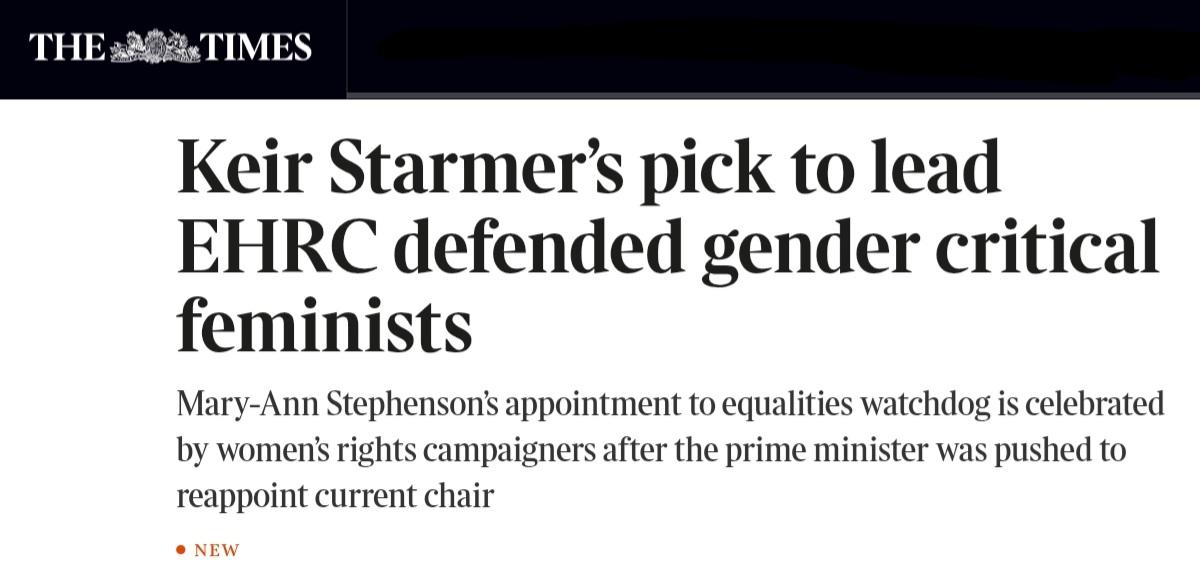1200x573 pixels.
Task: Click the word THE in the masthead
Action: point(67,48)
